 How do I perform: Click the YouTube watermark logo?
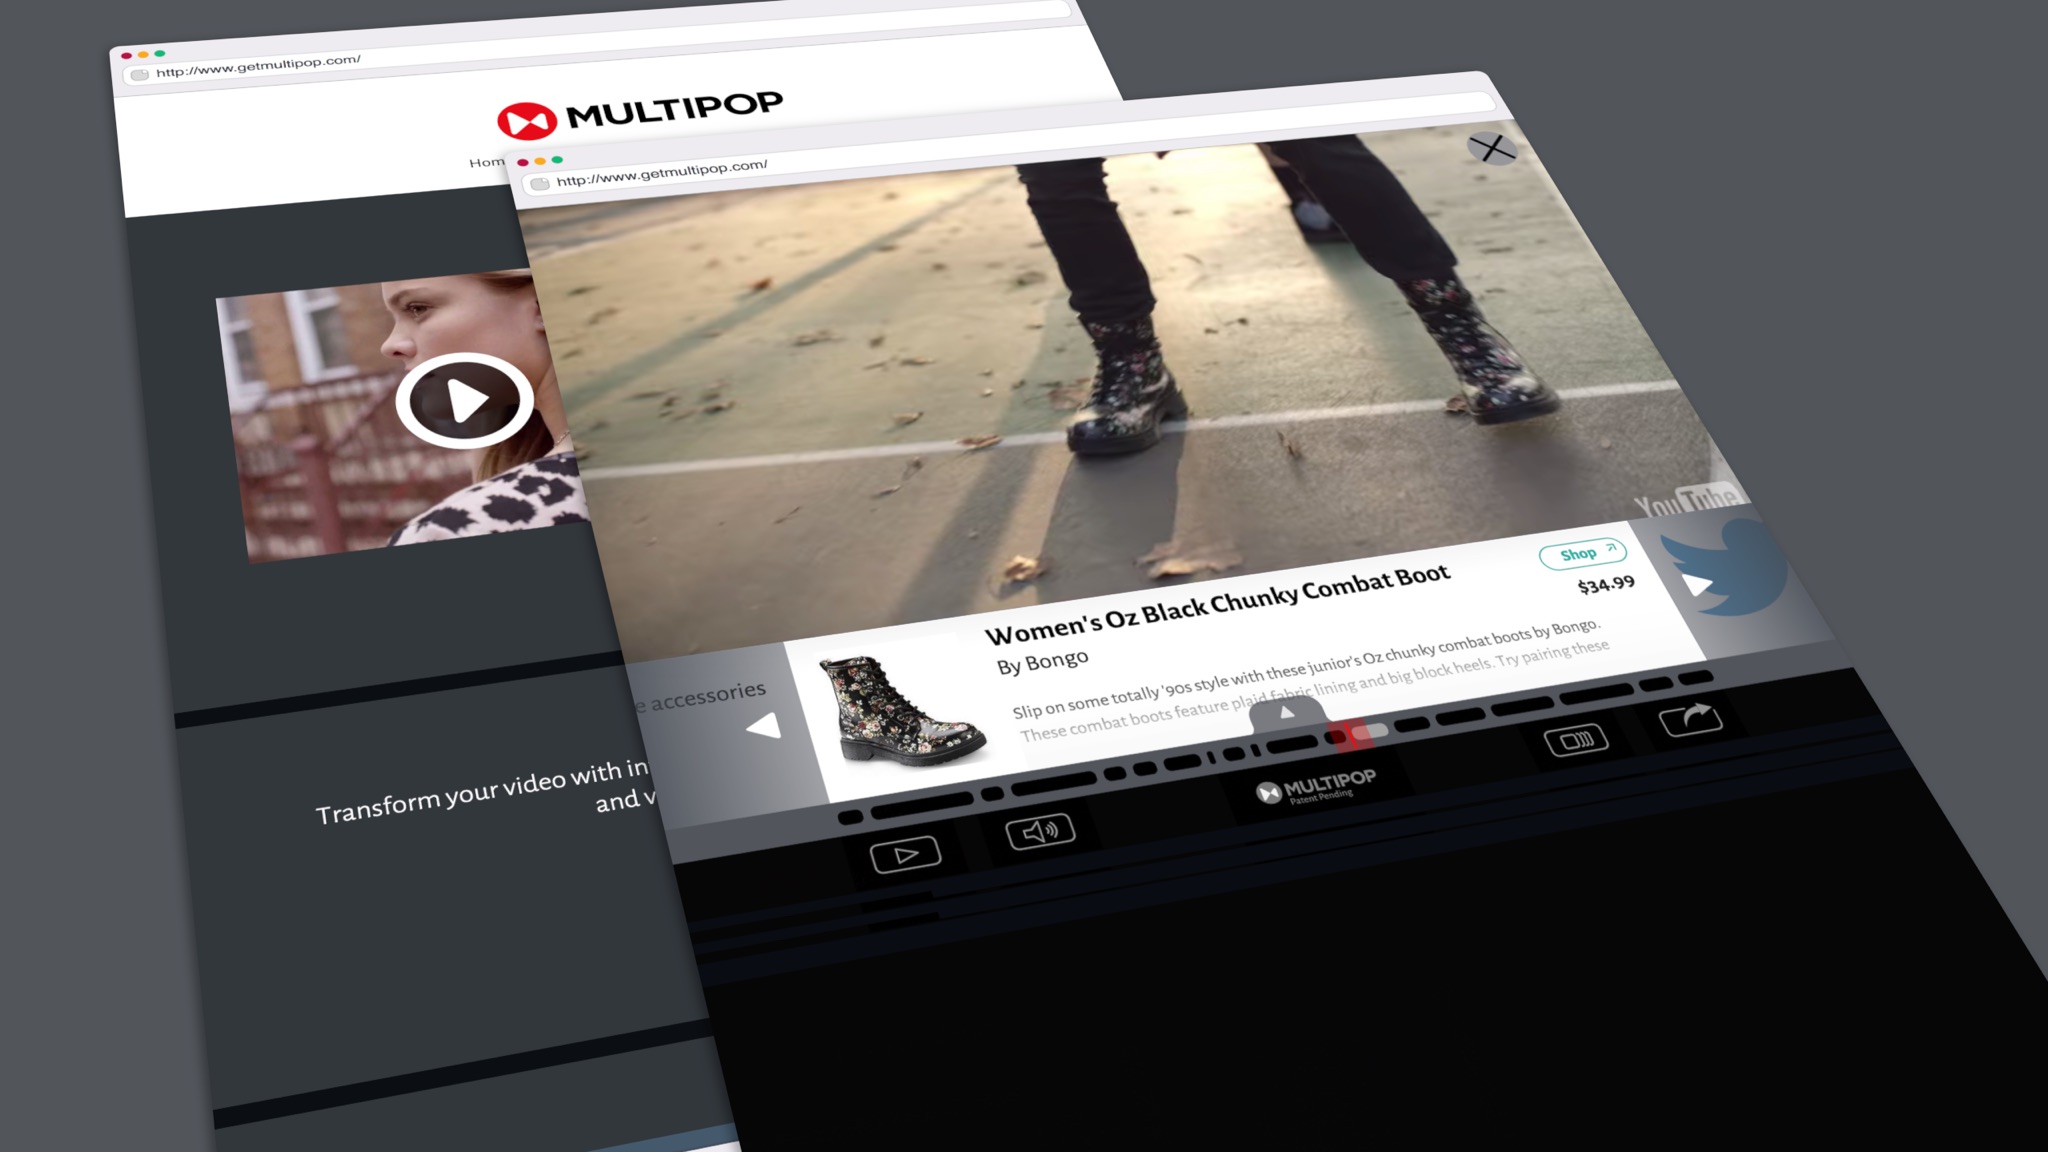click(x=1688, y=501)
